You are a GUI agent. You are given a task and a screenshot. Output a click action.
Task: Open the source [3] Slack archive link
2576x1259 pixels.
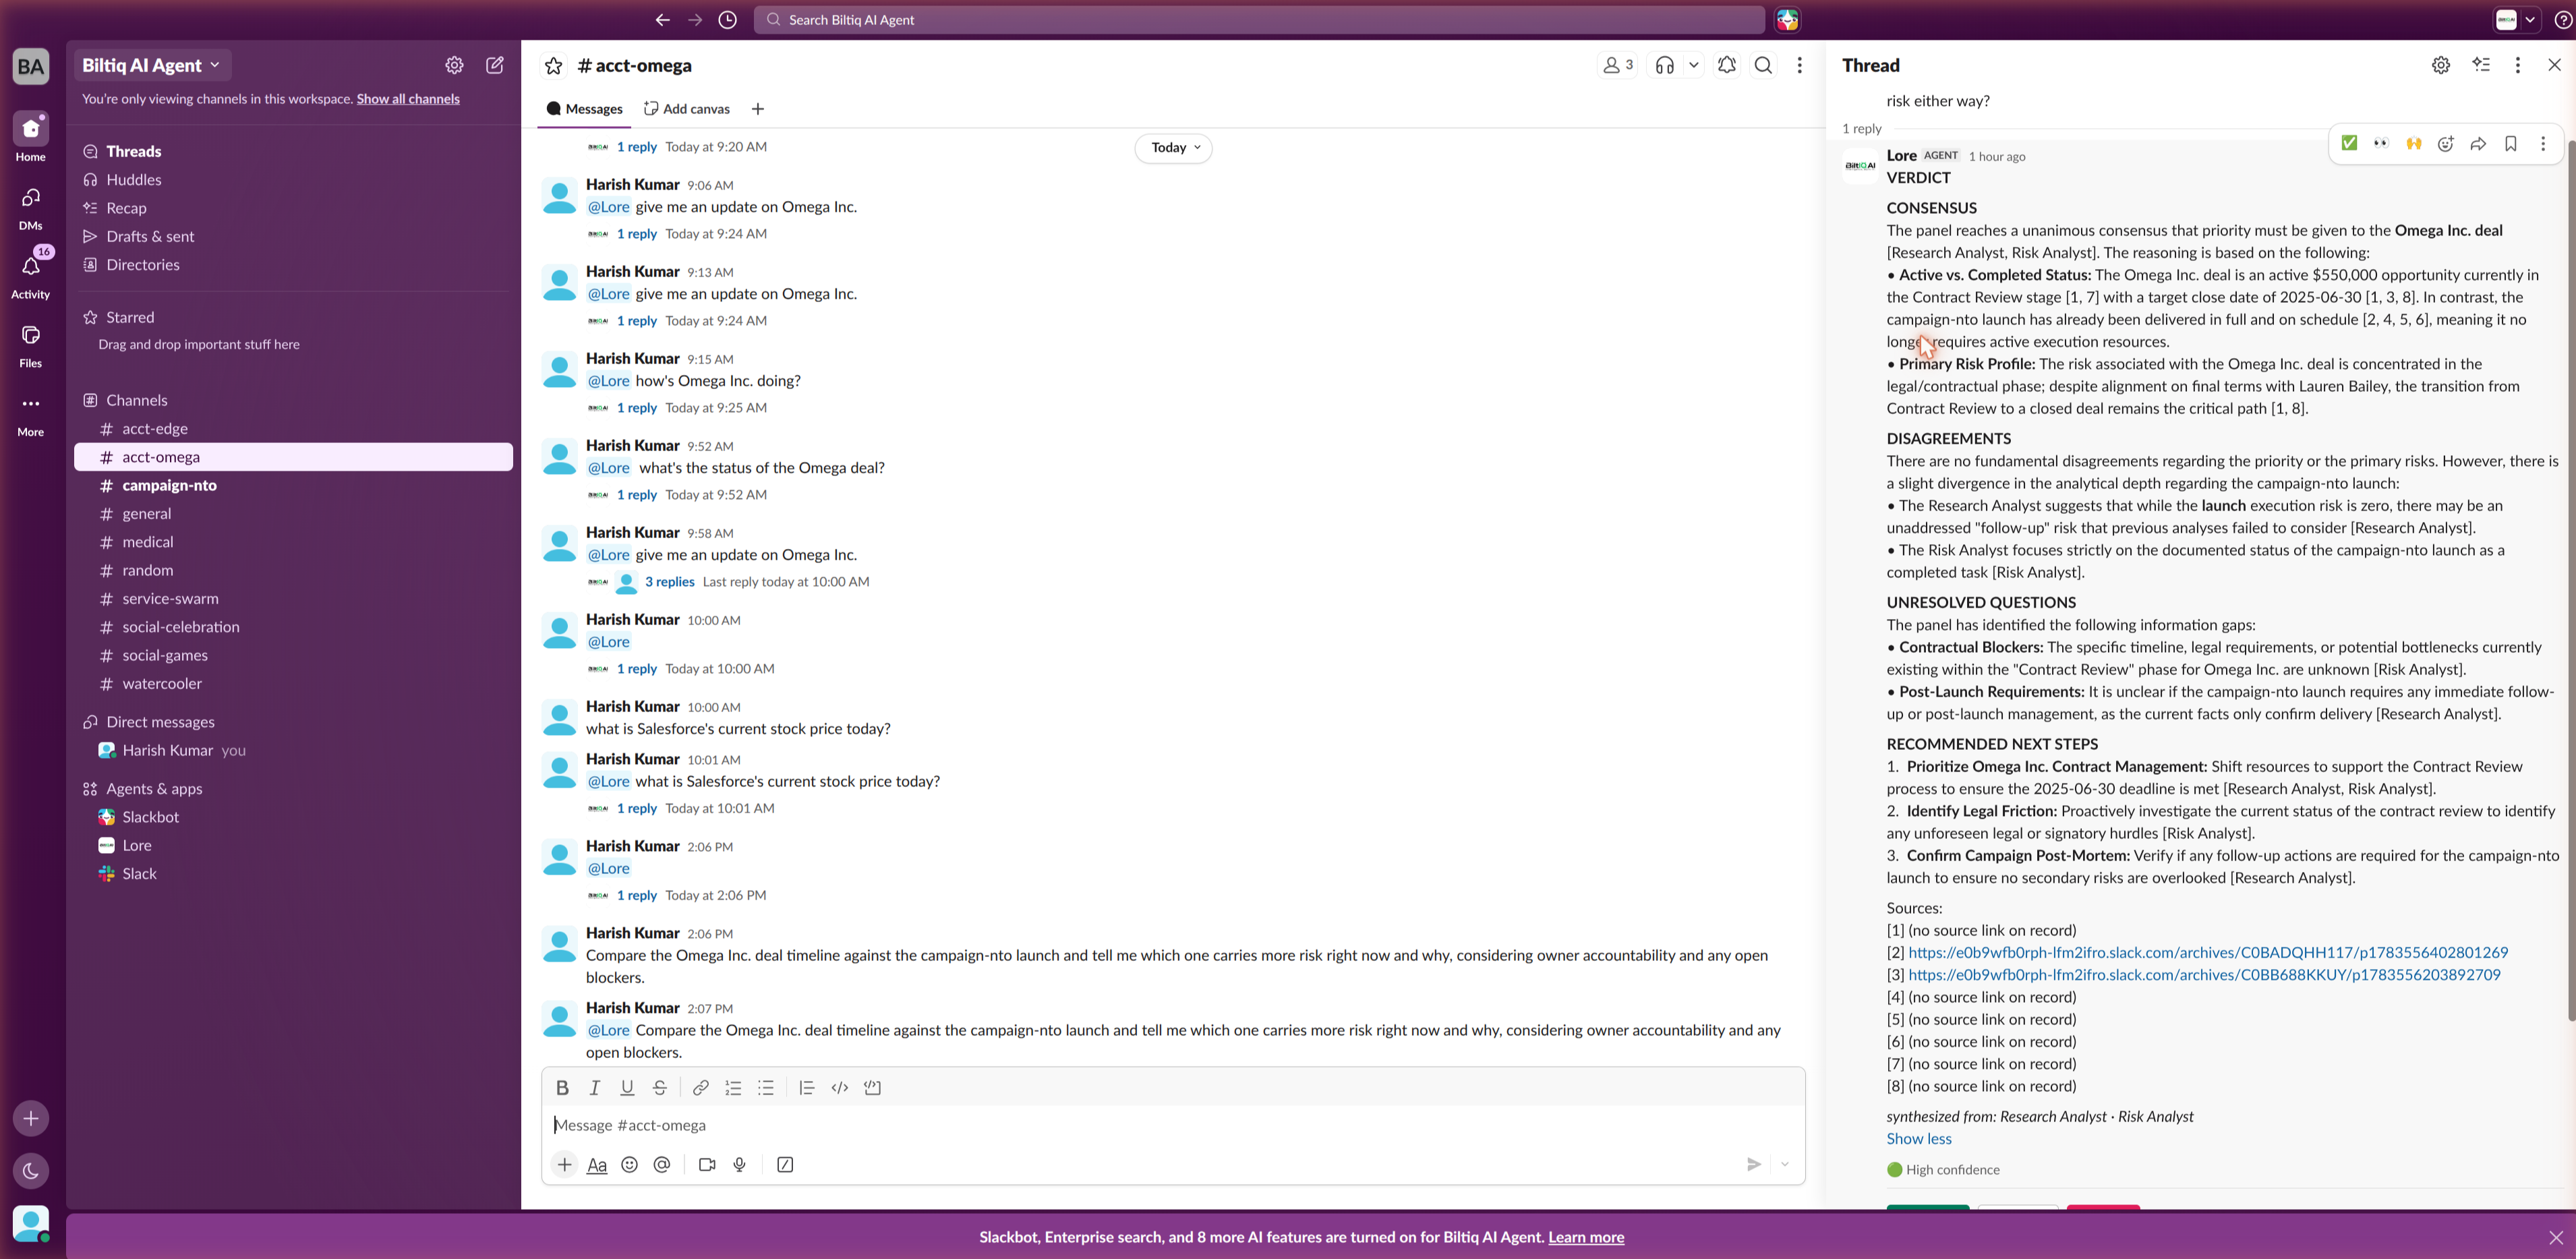(x=2204, y=975)
